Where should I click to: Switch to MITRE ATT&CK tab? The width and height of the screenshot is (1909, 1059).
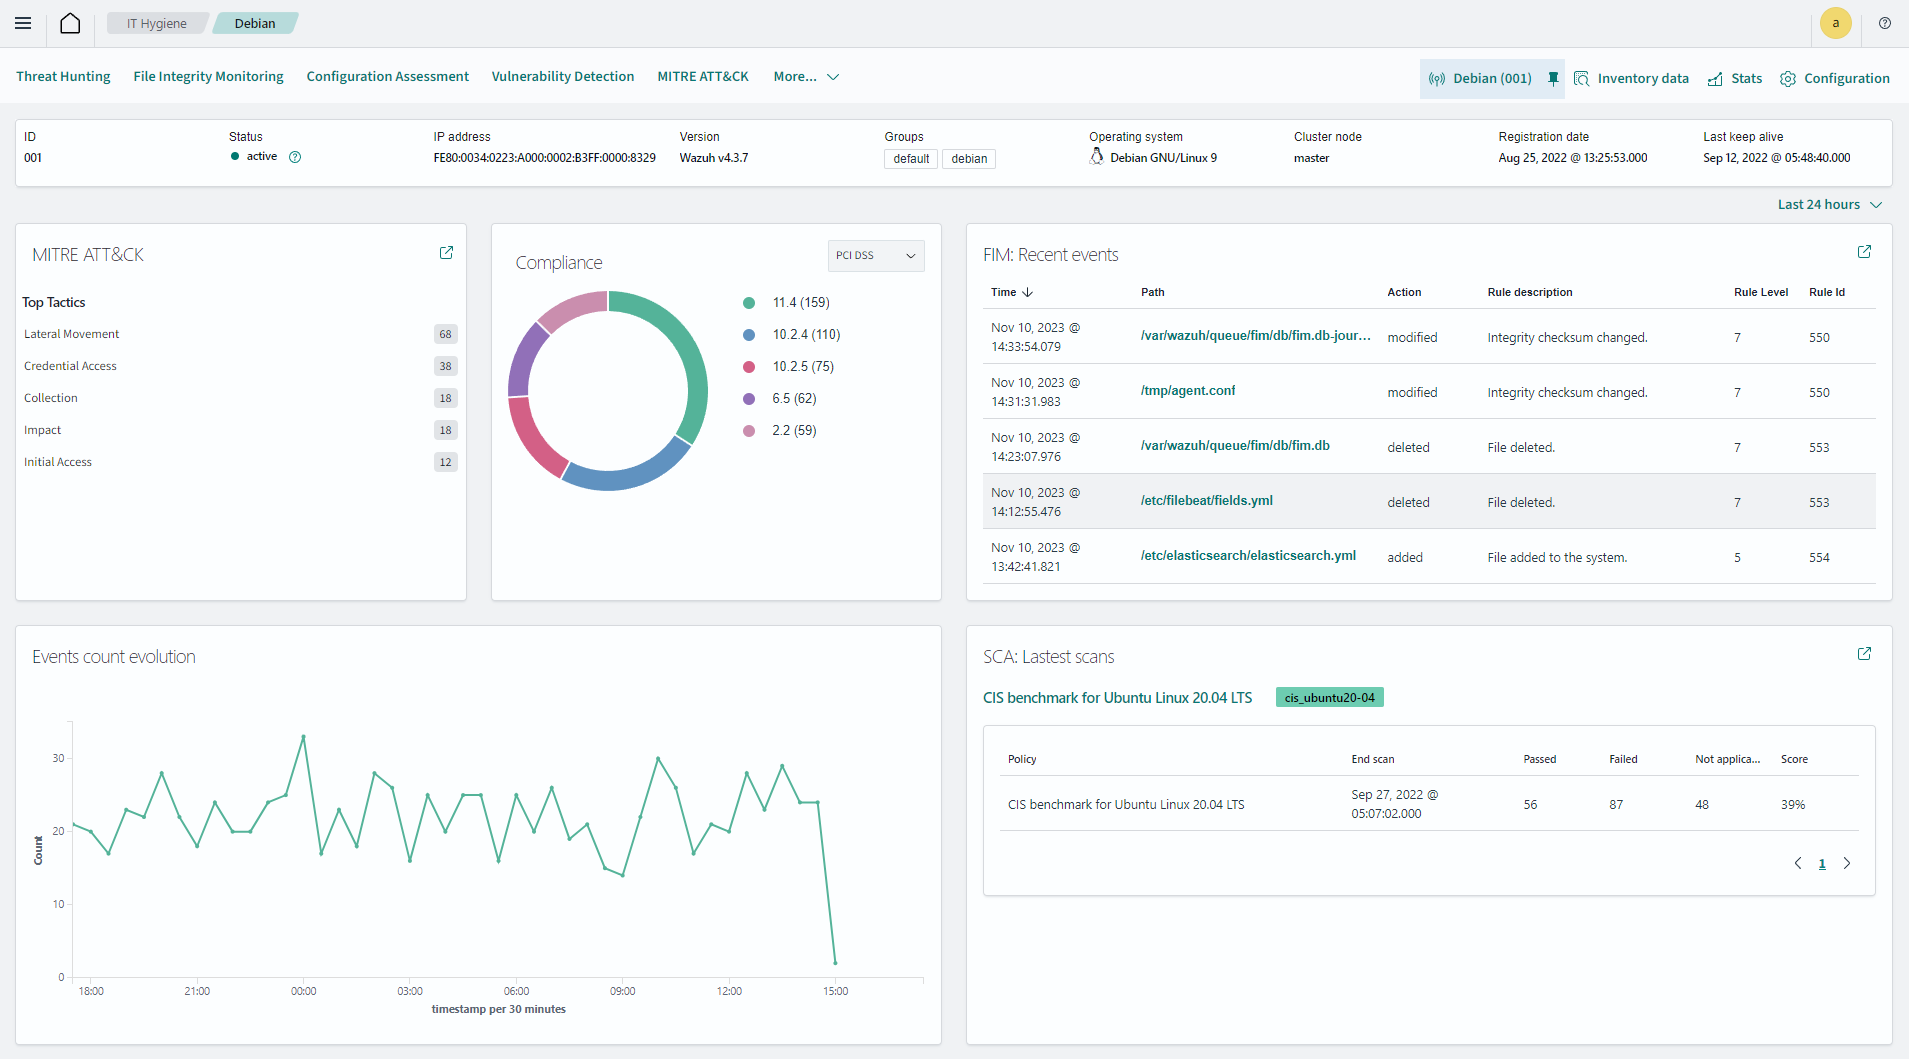(703, 76)
